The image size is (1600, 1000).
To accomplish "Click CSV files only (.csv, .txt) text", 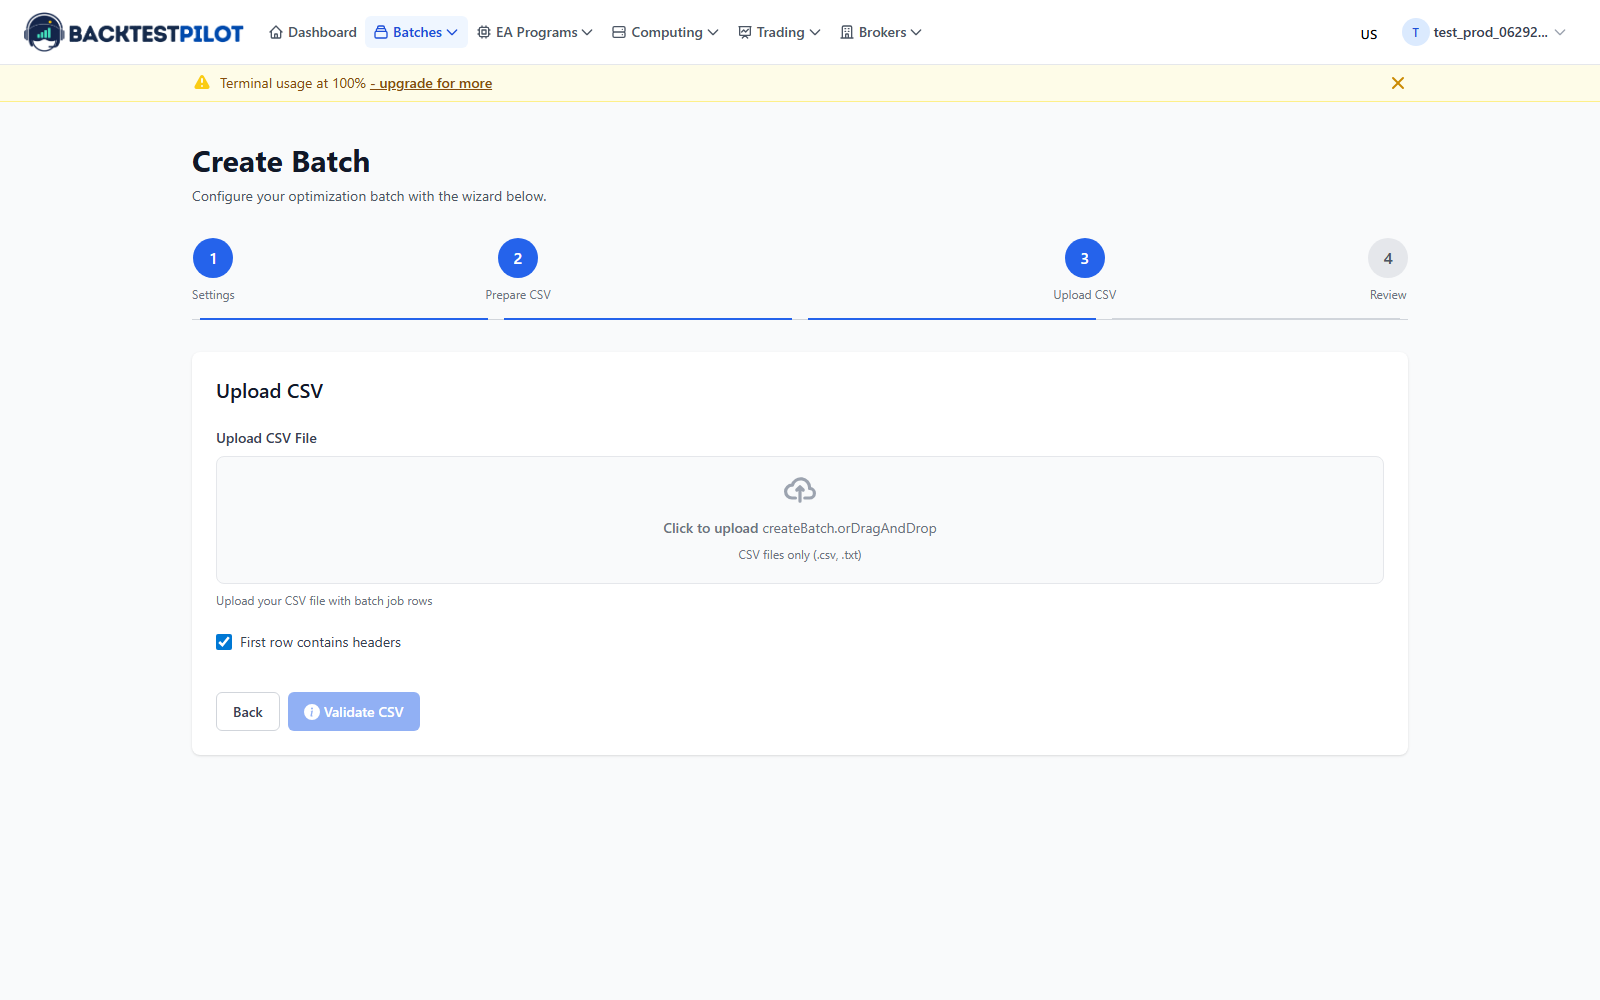I will click(800, 555).
